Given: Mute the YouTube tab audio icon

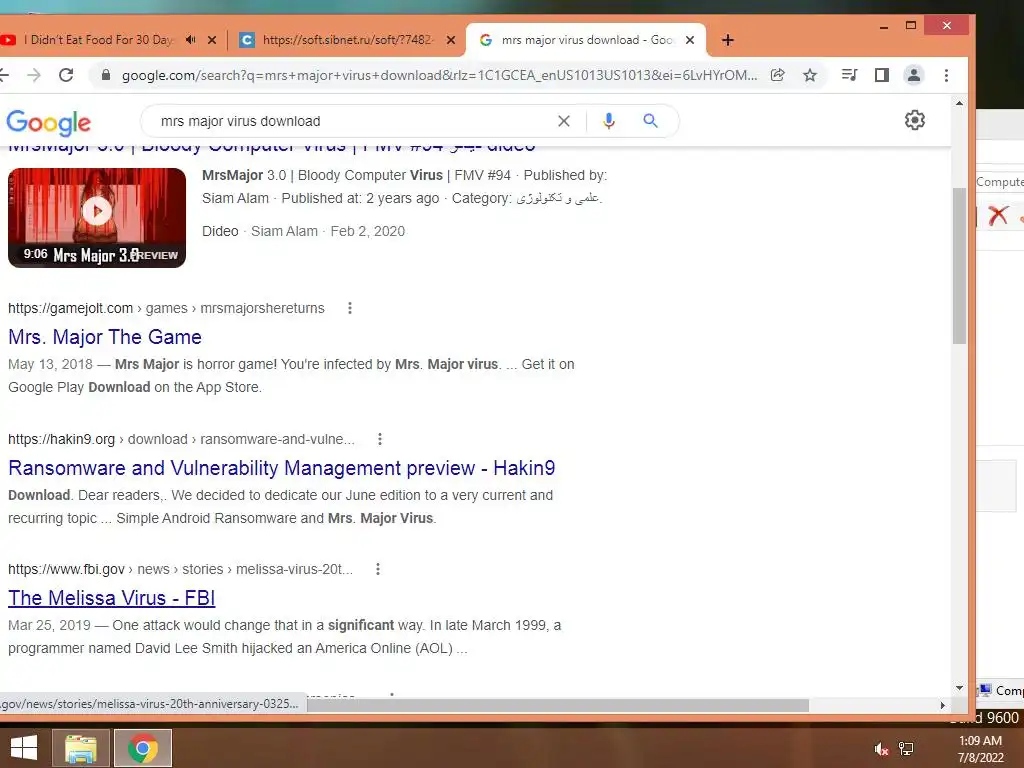Looking at the screenshot, I should tap(190, 40).
